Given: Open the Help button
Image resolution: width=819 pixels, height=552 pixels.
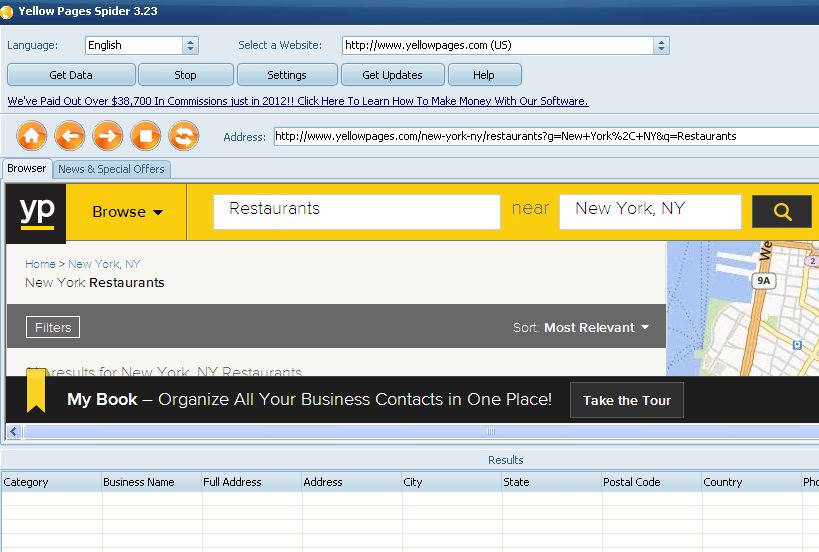Looking at the screenshot, I should [484, 75].
